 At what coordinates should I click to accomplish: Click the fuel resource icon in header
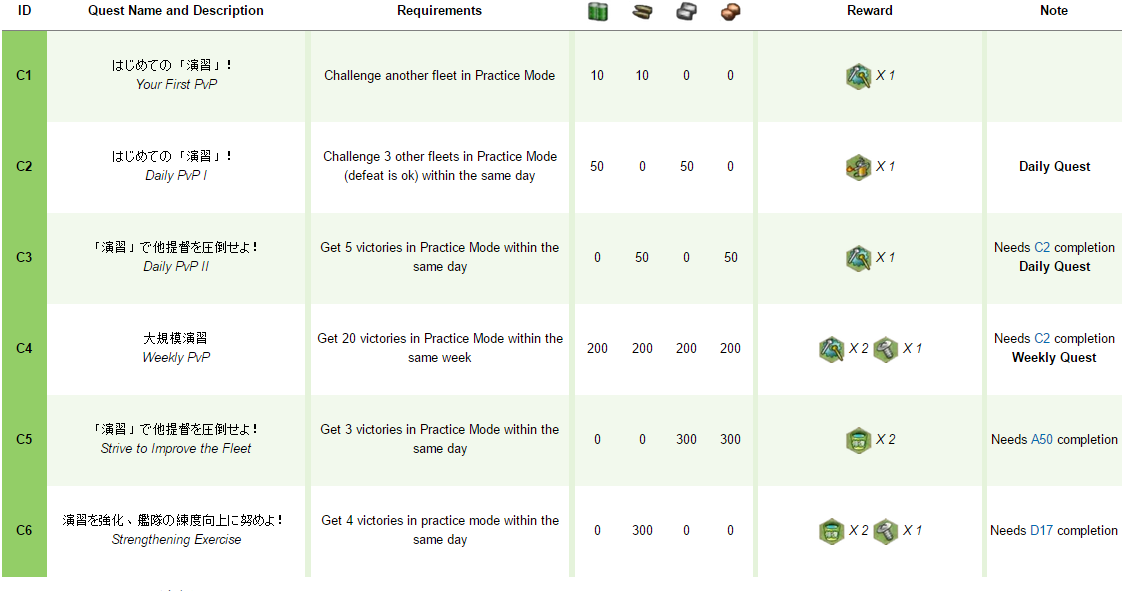tap(597, 11)
